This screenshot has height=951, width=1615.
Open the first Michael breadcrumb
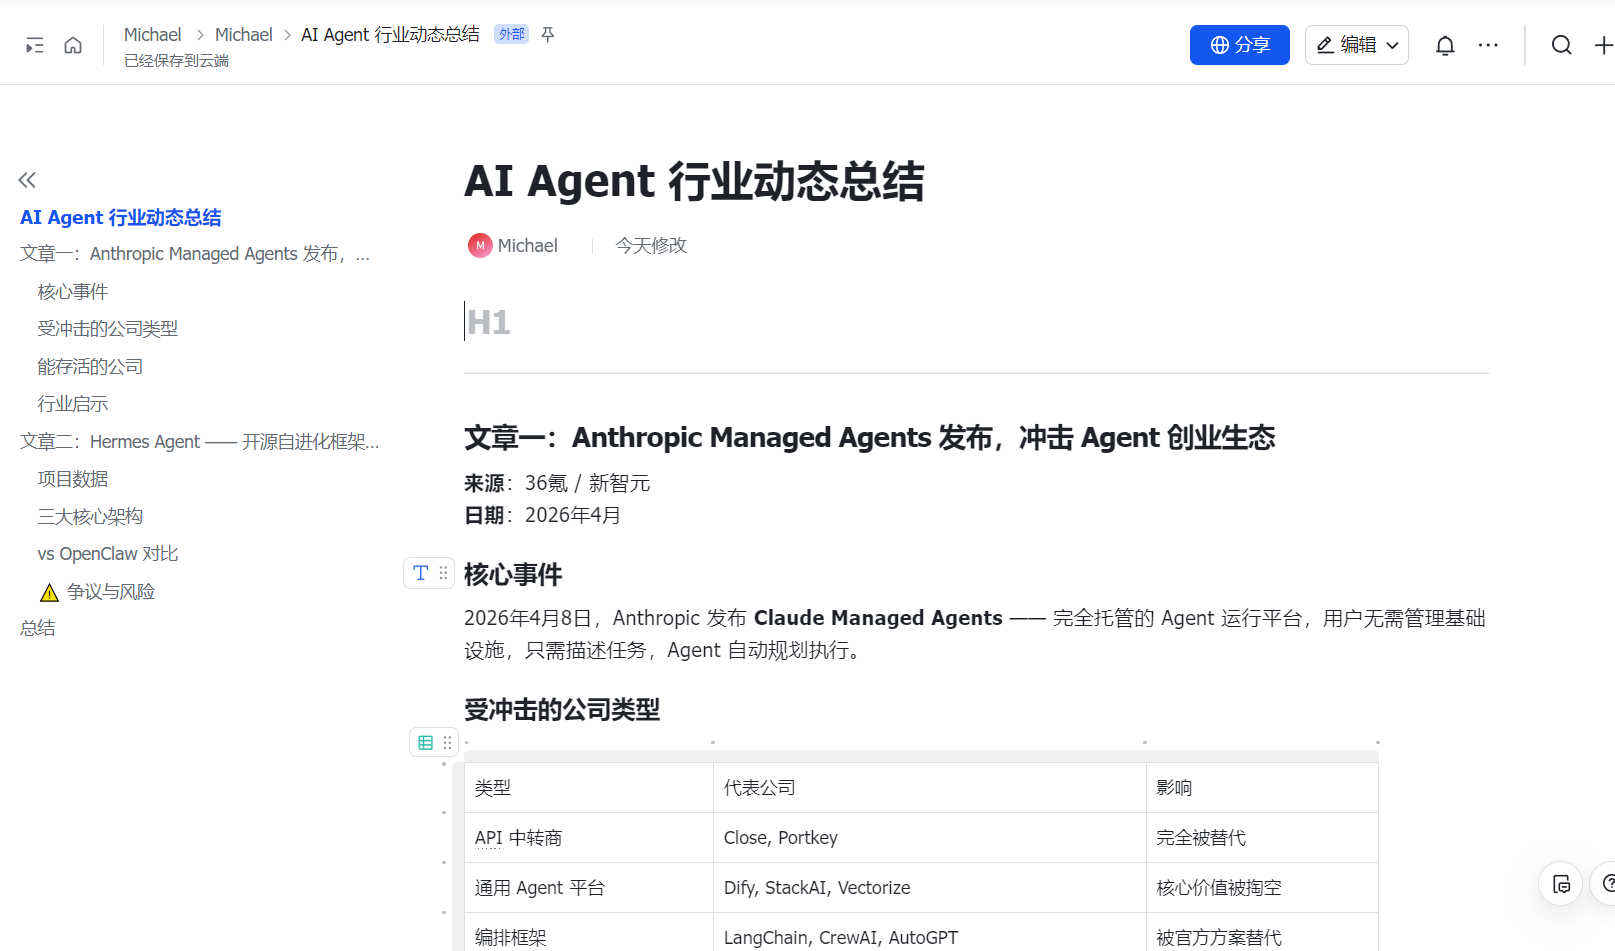pyautogui.click(x=152, y=35)
